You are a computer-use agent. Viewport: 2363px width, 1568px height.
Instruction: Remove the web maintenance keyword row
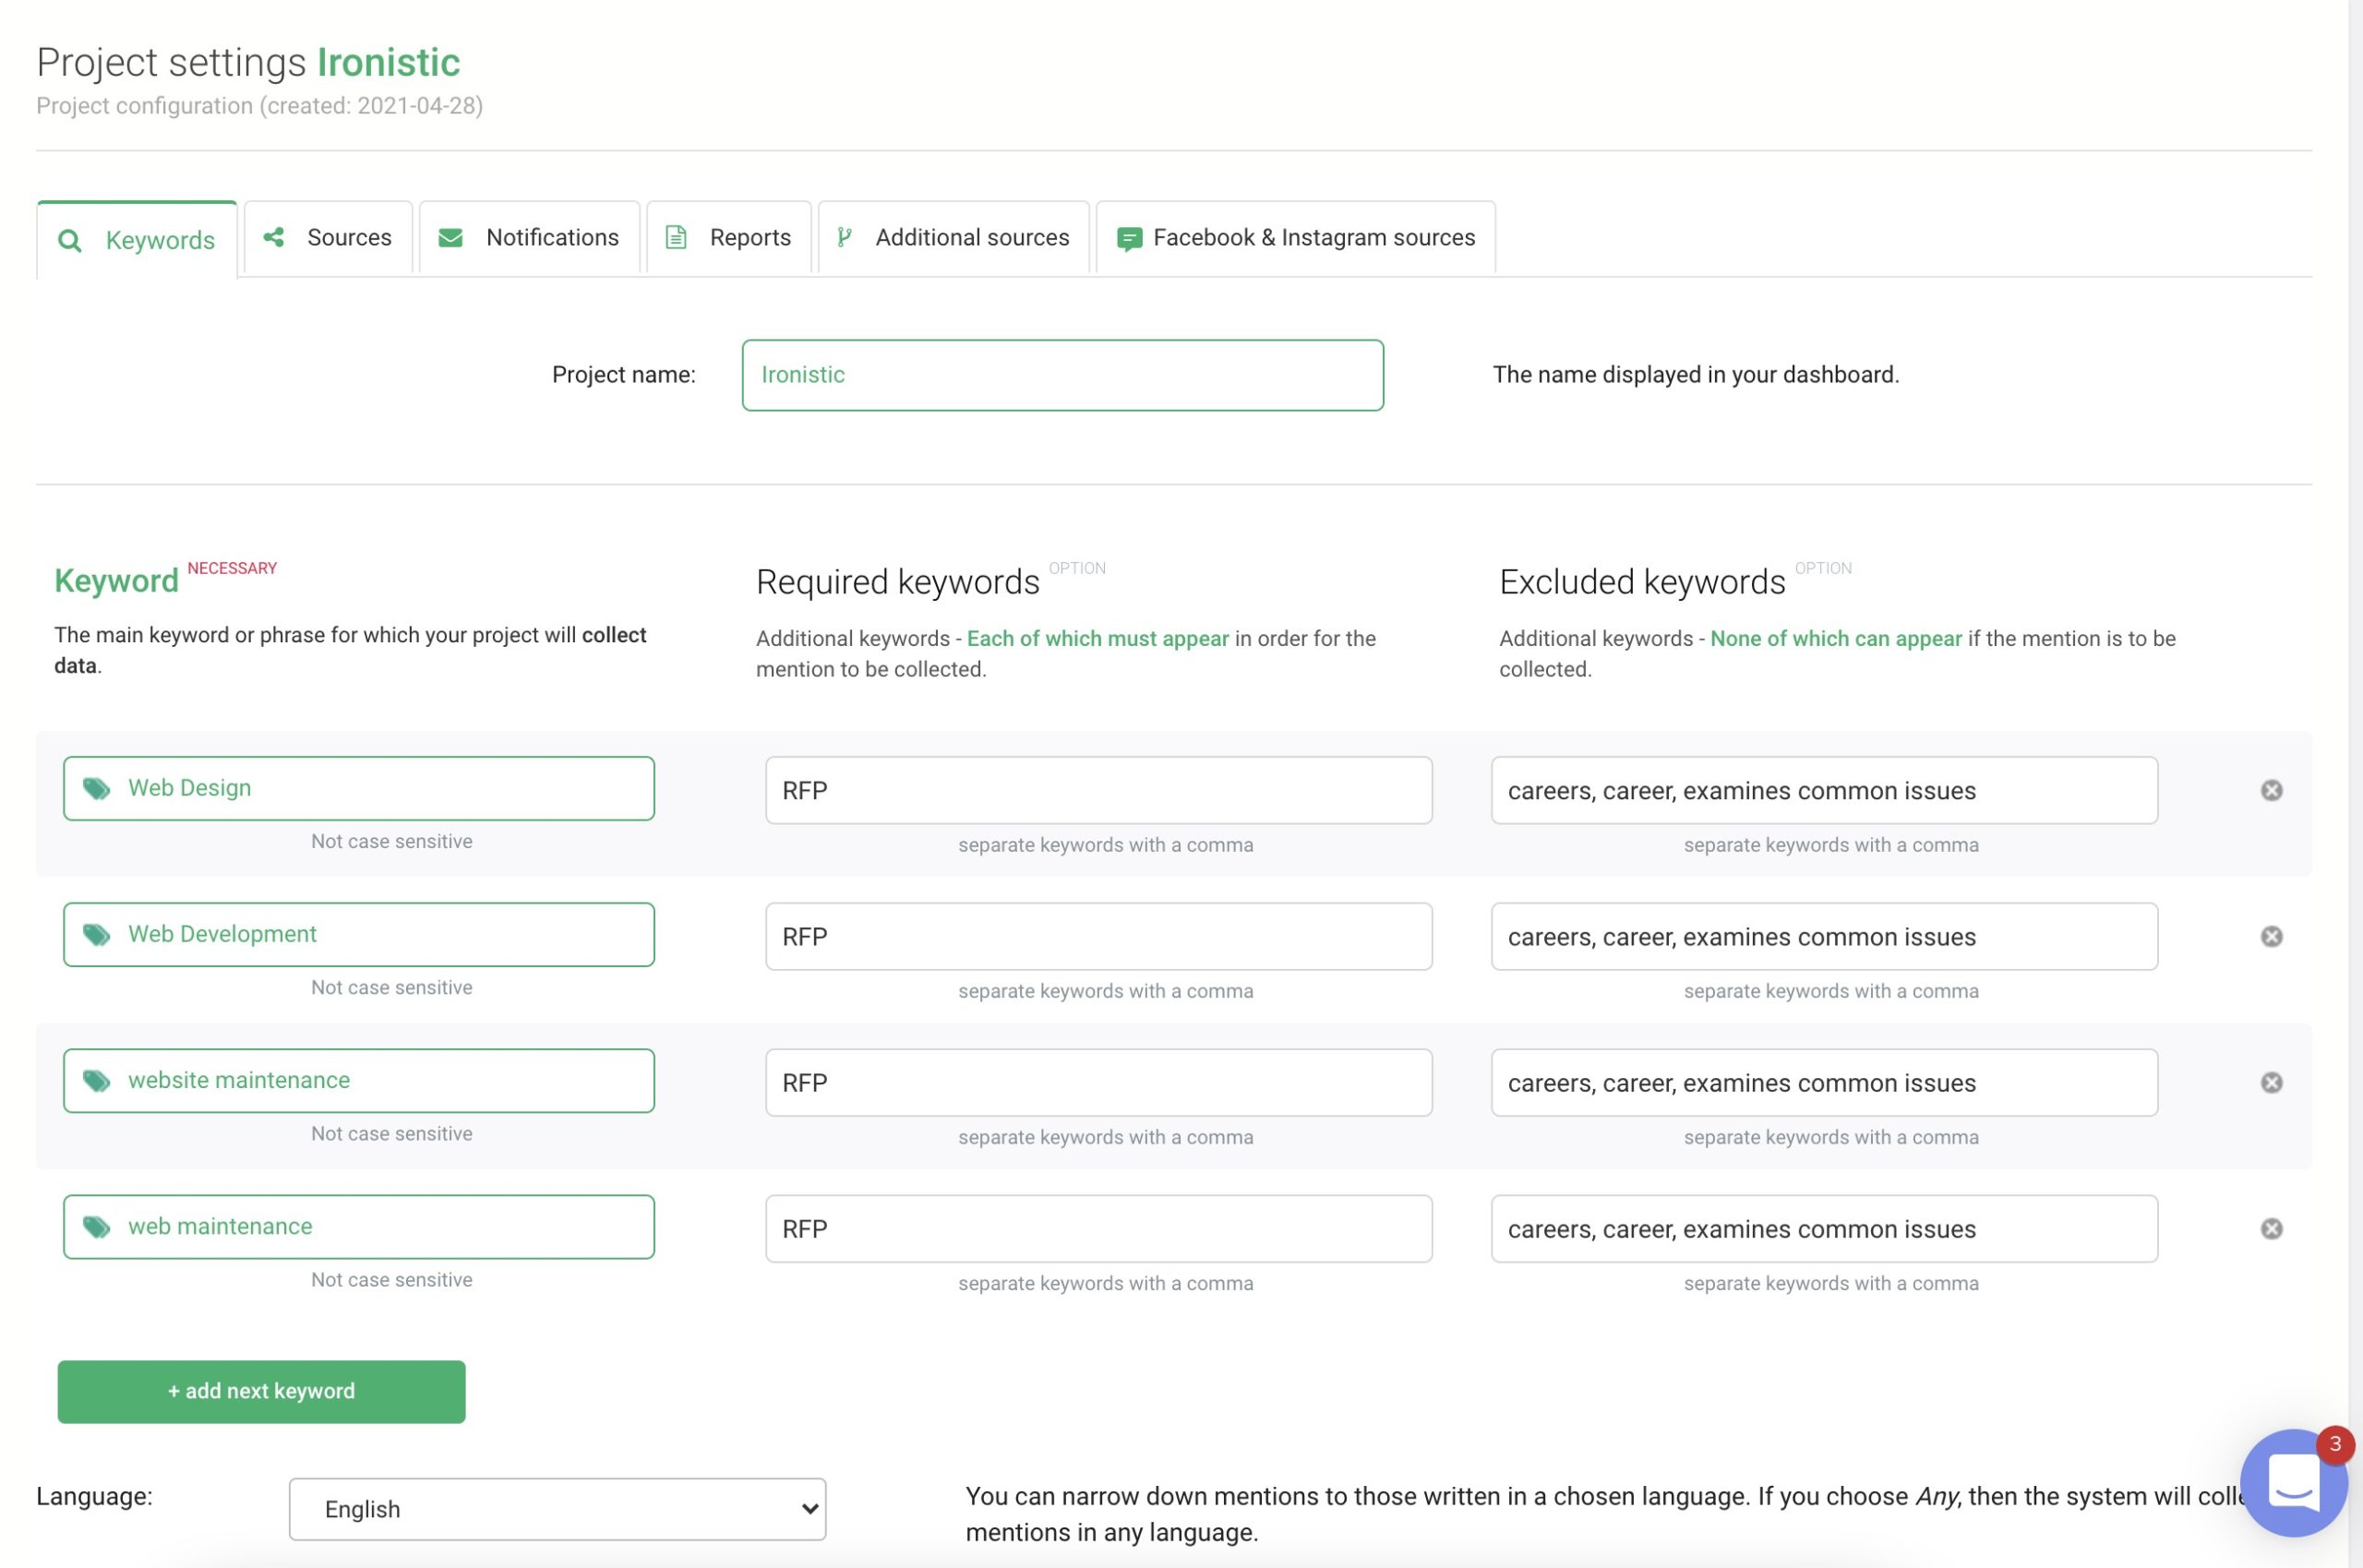point(2271,1228)
